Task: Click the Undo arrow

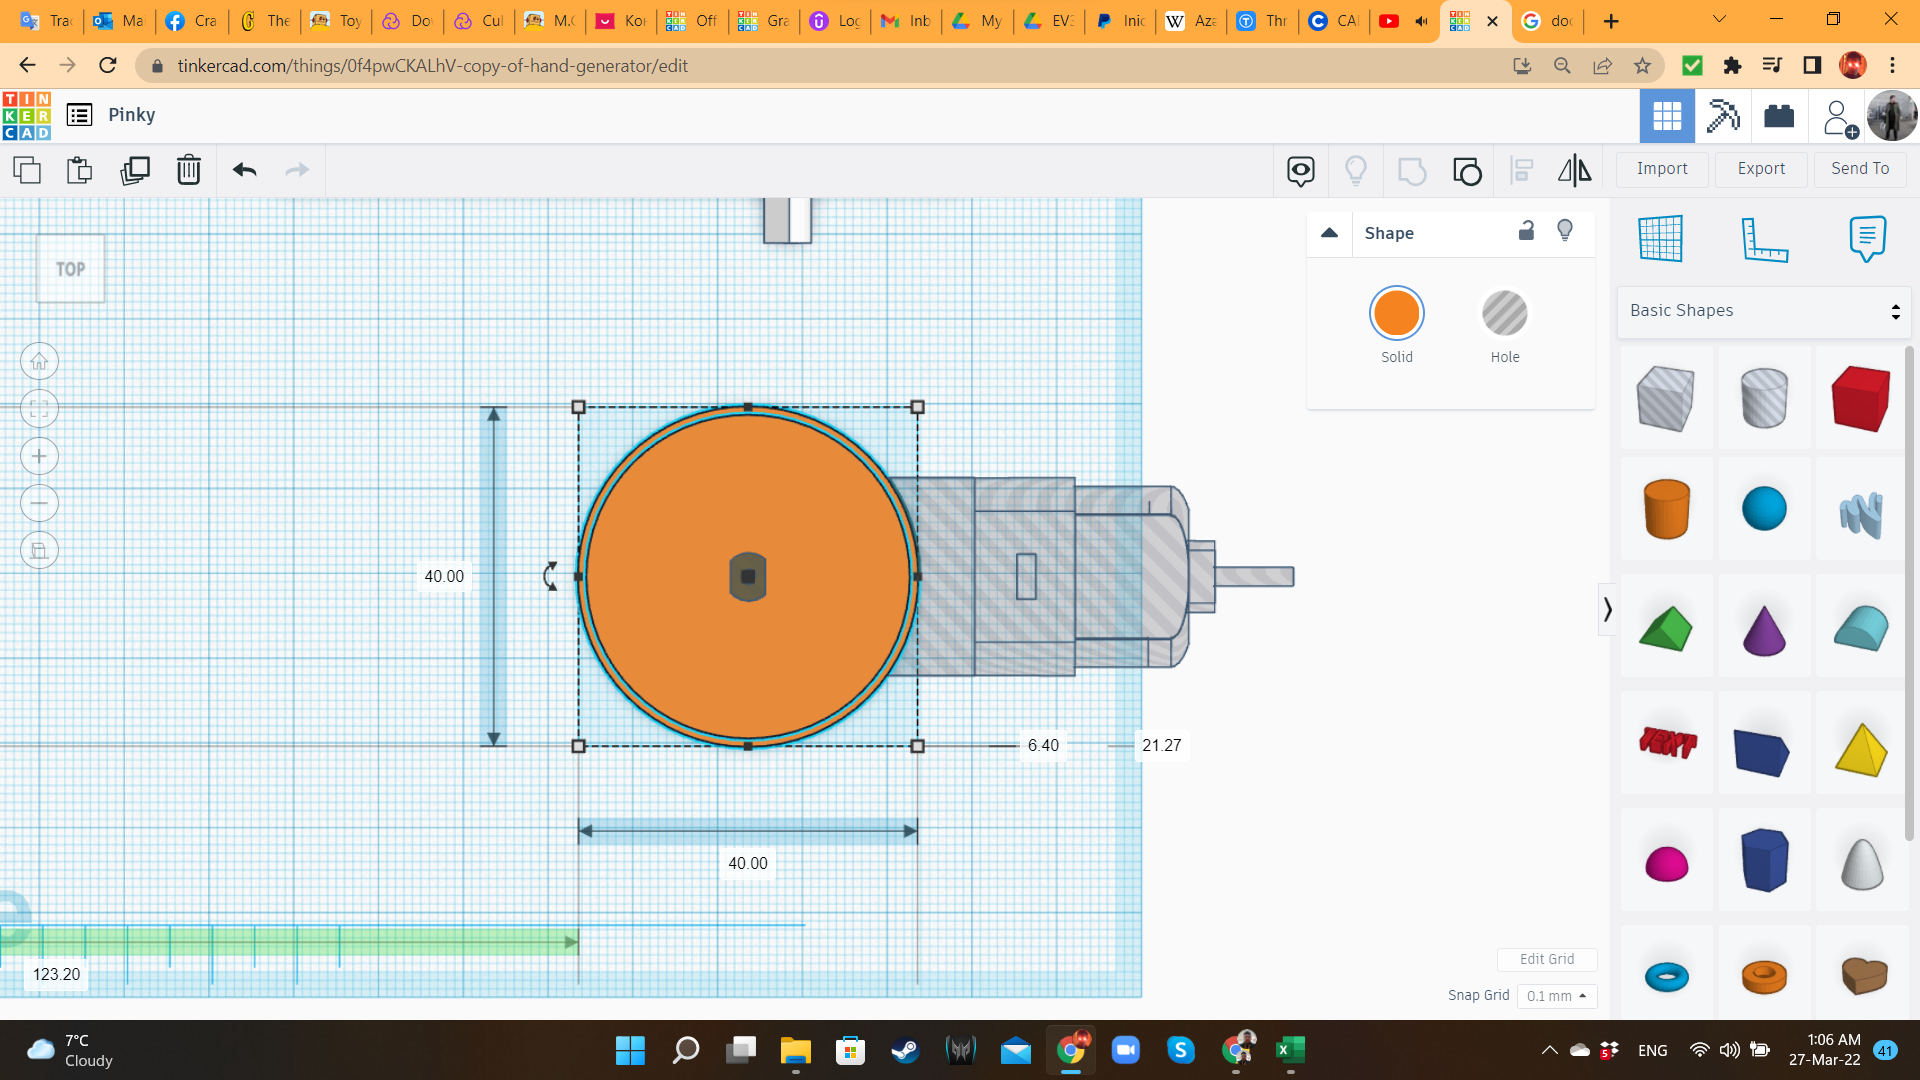Action: pos(244,170)
